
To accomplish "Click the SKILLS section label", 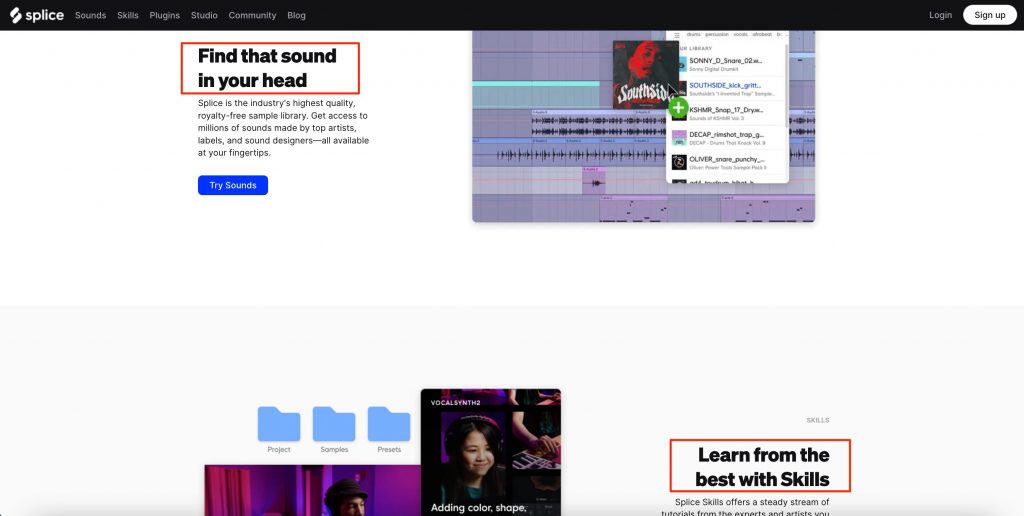I will pyautogui.click(x=818, y=420).
